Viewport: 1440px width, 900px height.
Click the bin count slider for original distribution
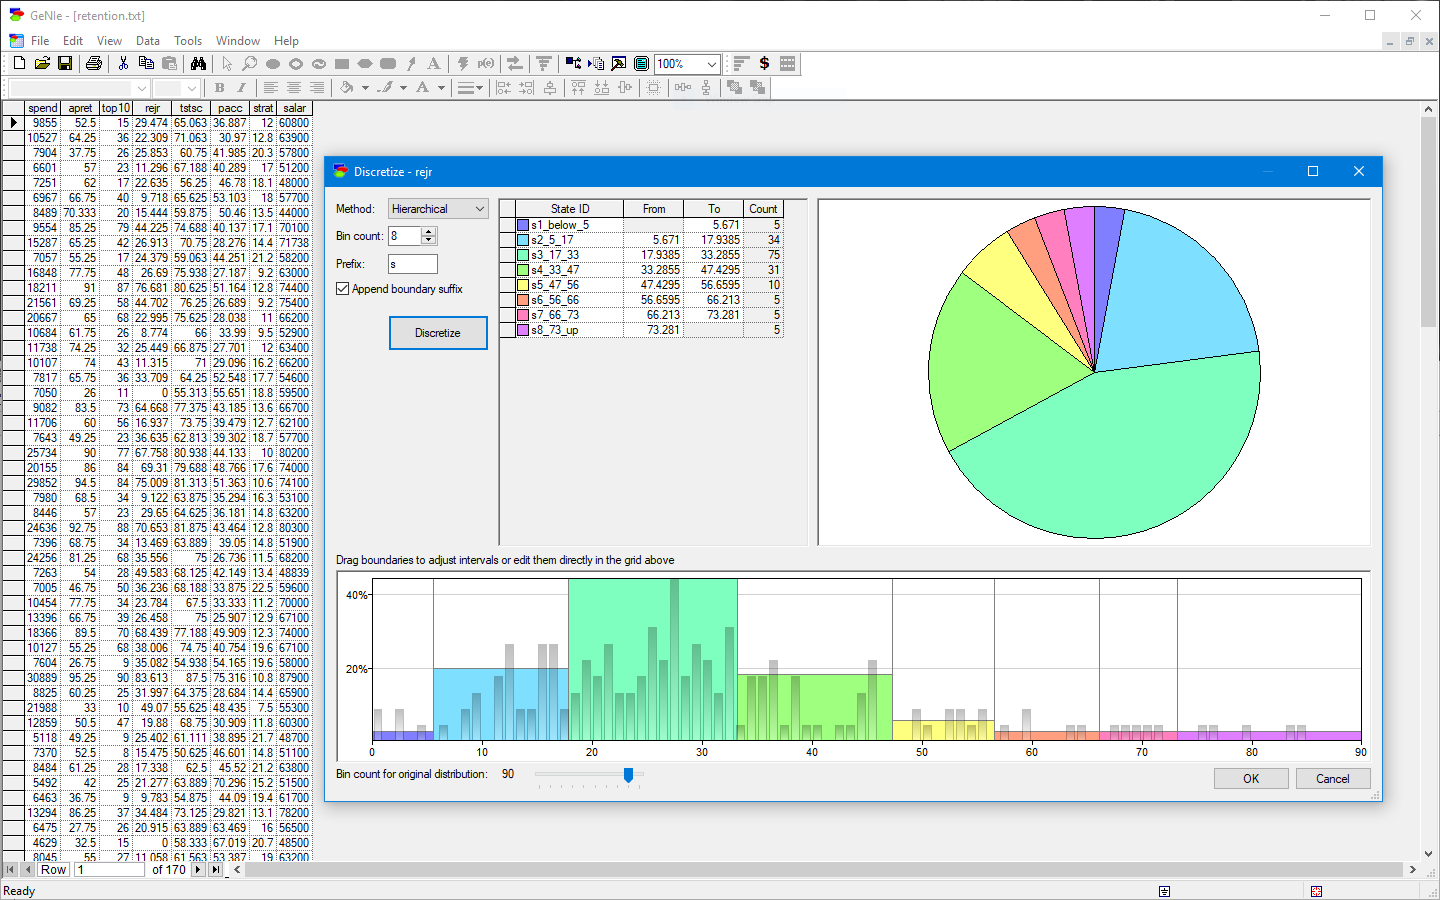coord(629,773)
